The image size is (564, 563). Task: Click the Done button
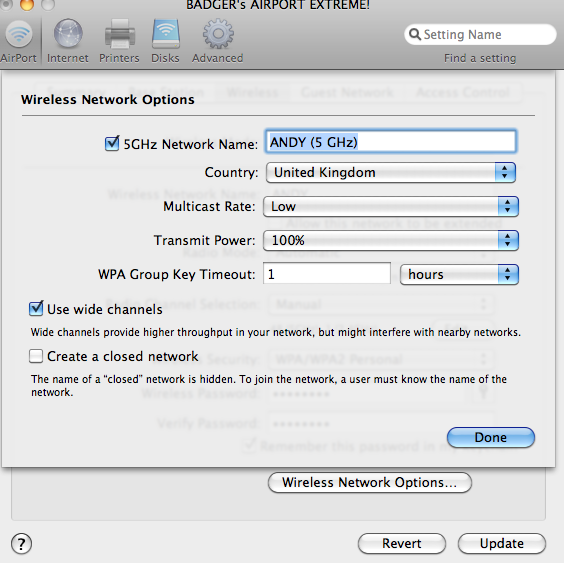click(491, 437)
